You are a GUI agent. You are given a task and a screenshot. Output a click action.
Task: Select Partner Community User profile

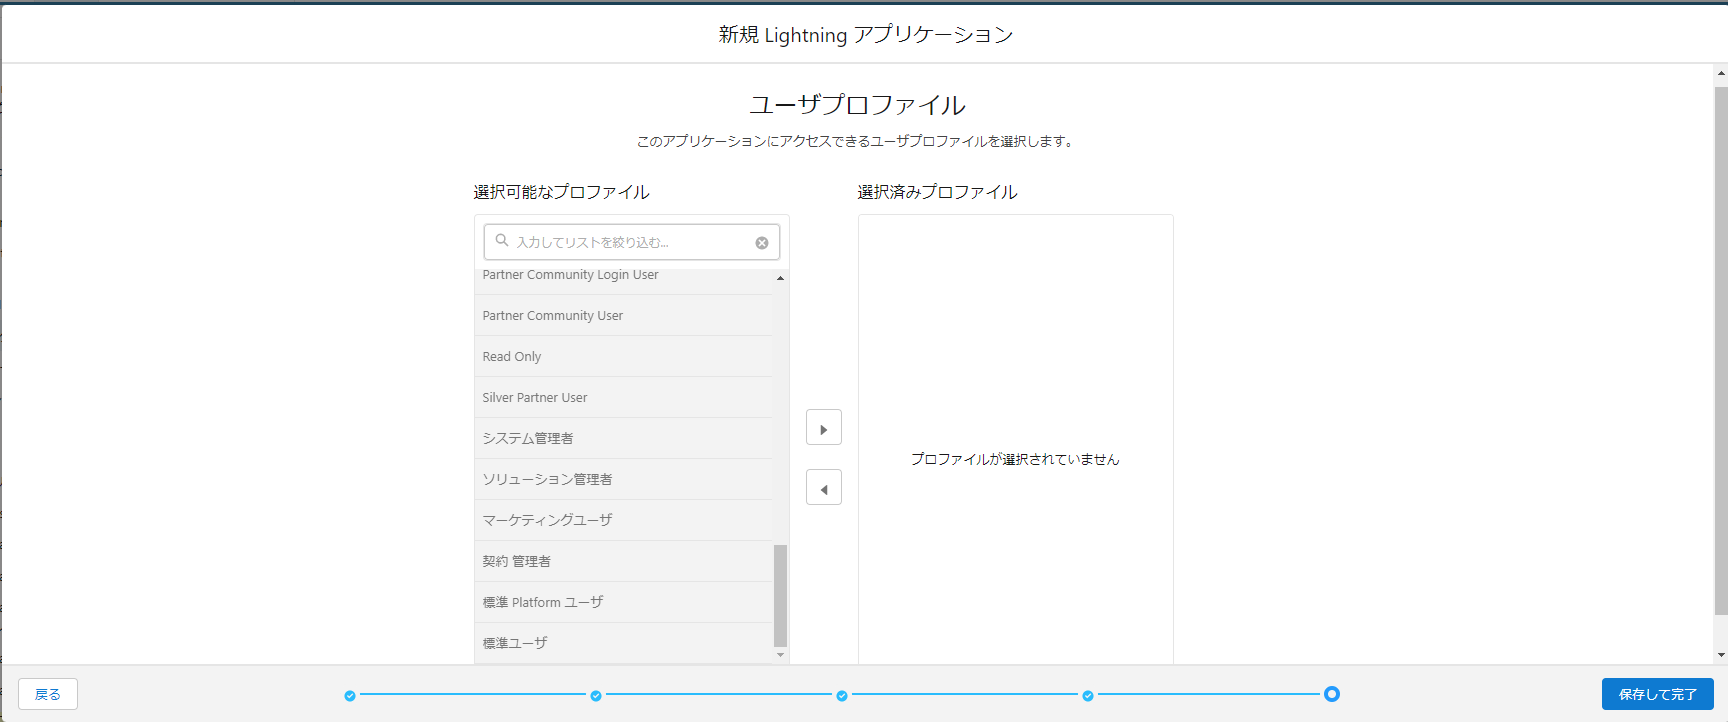[x=623, y=315]
